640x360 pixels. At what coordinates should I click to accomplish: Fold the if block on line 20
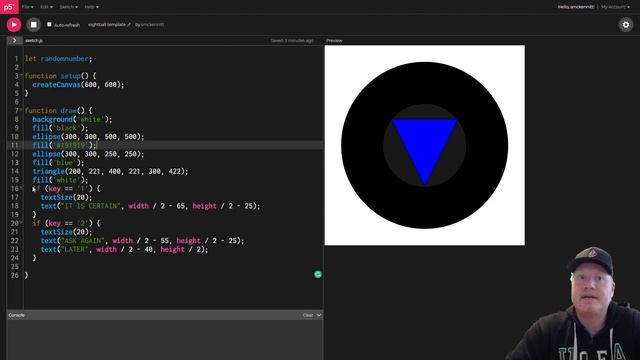21,223
